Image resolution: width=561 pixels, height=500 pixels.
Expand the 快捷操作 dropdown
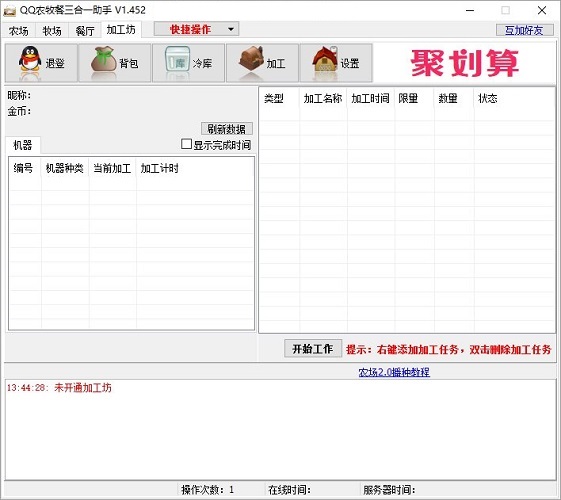pyautogui.click(x=196, y=29)
